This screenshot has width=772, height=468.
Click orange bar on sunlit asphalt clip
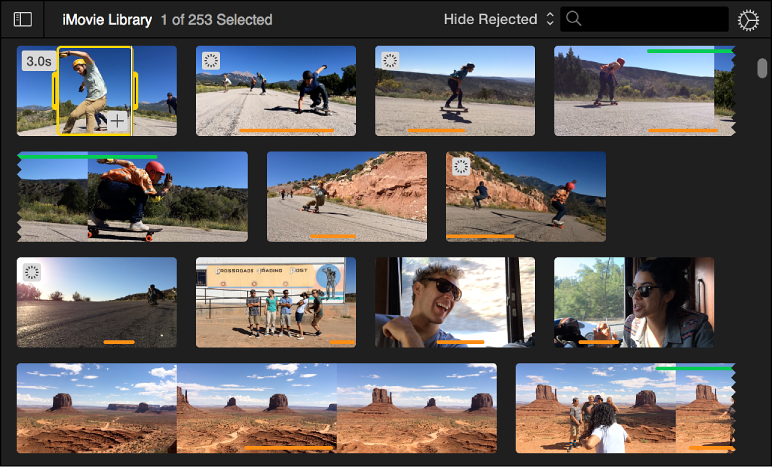(x=119, y=342)
